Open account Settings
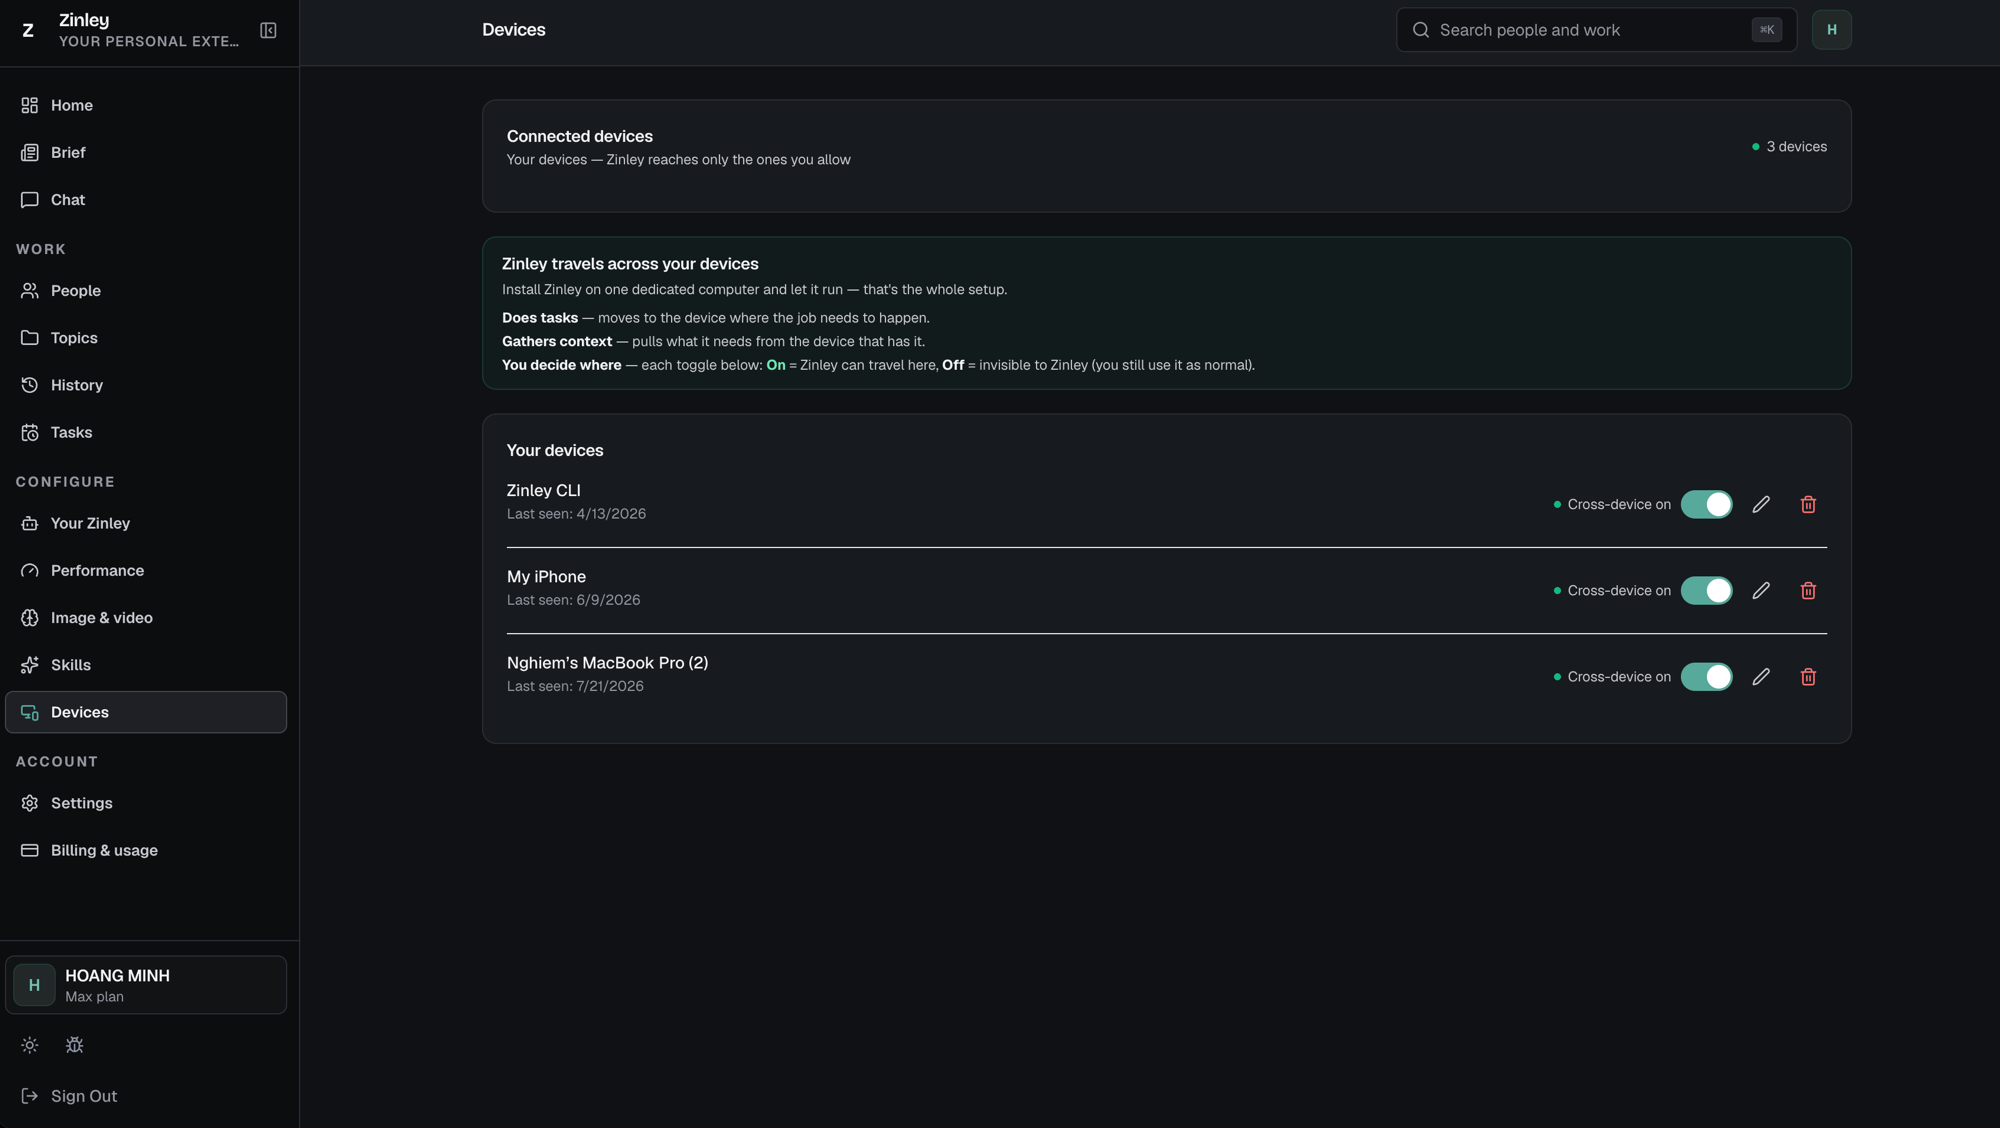Screen dimensions: 2000x1128 (x=146, y=803)
